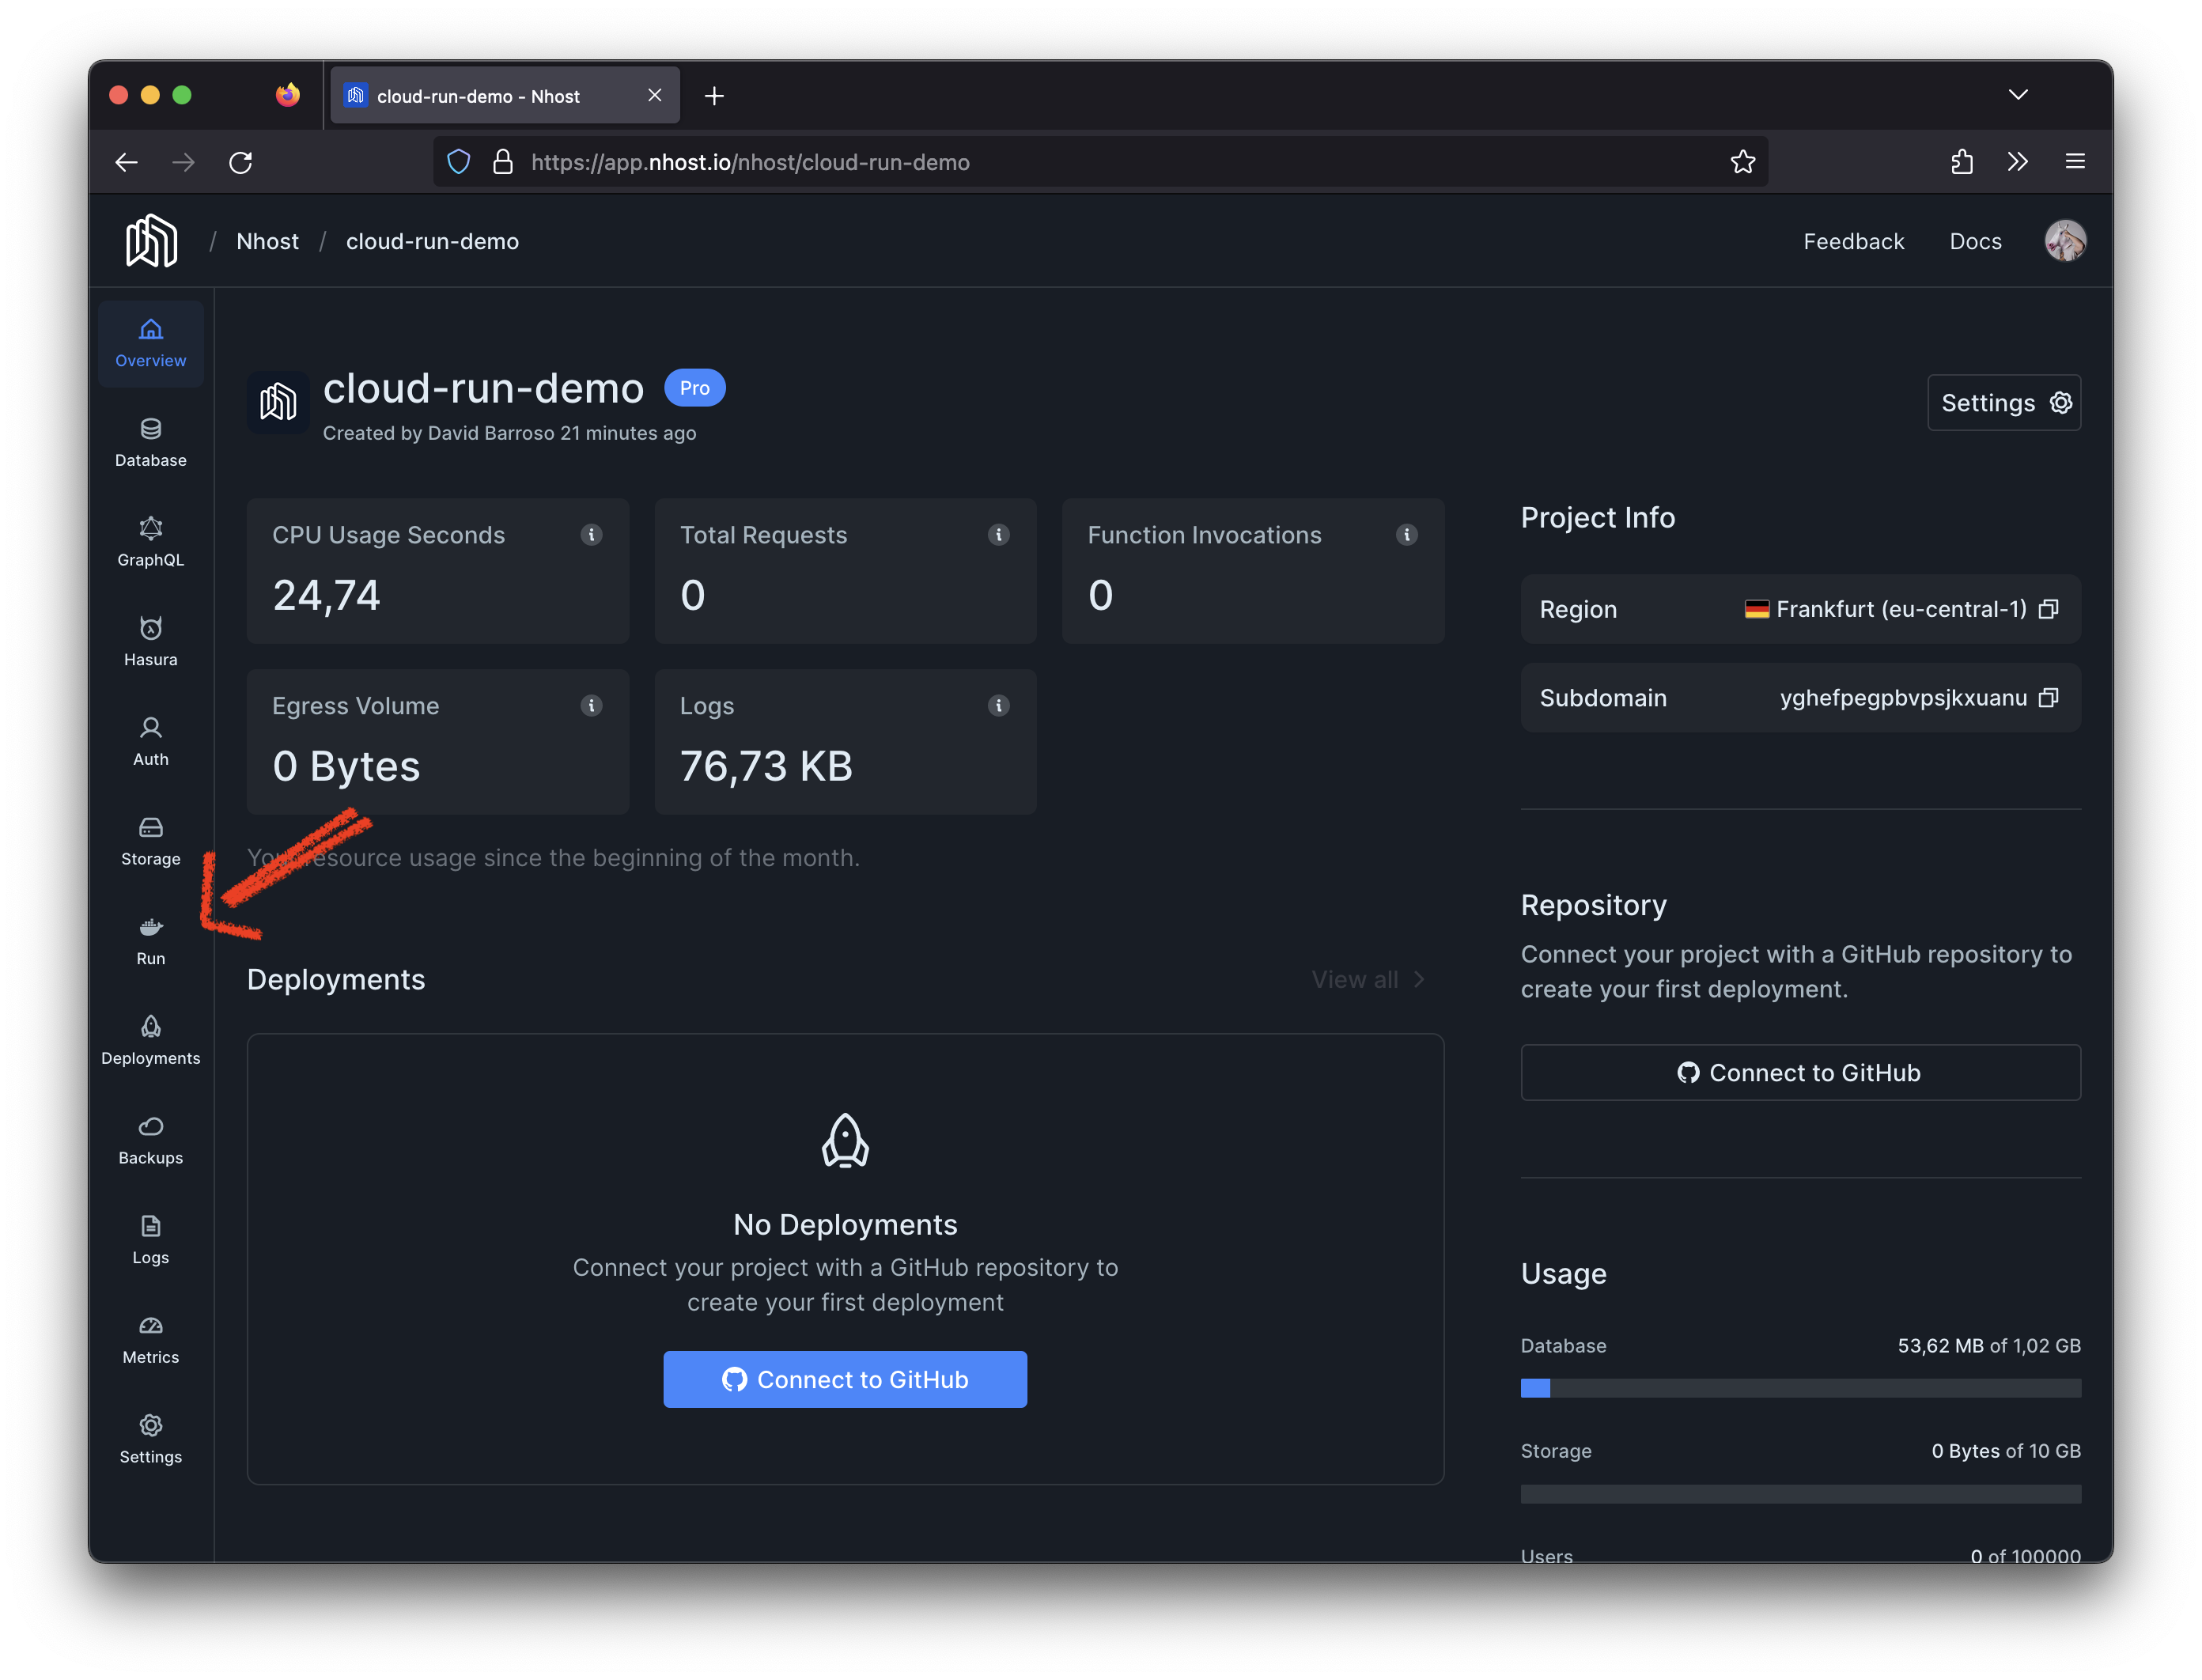This screenshot has height=1680, width=2202.
Task: Expand the Firefox tab list dropdown
Action: (x=2018, y=95)
